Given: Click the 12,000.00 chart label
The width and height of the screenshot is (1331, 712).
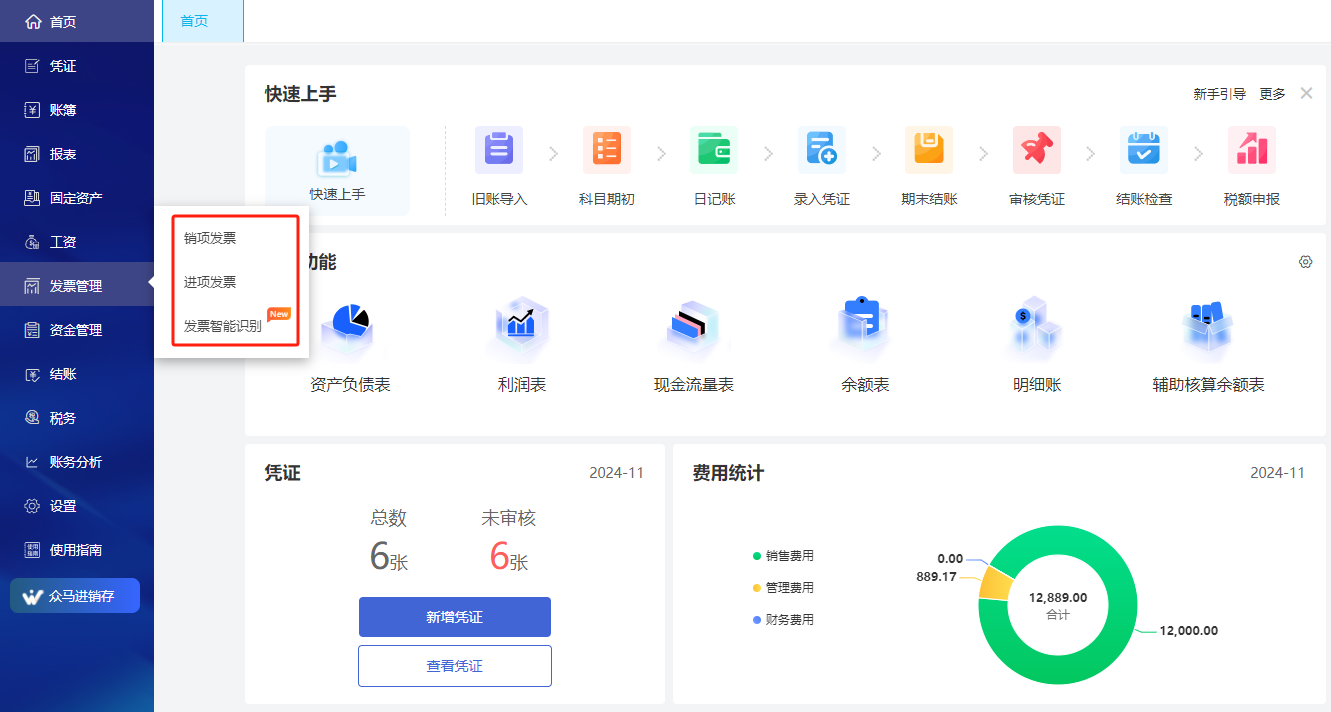Looking at the screenshot, I should (x=1188, y=631).
